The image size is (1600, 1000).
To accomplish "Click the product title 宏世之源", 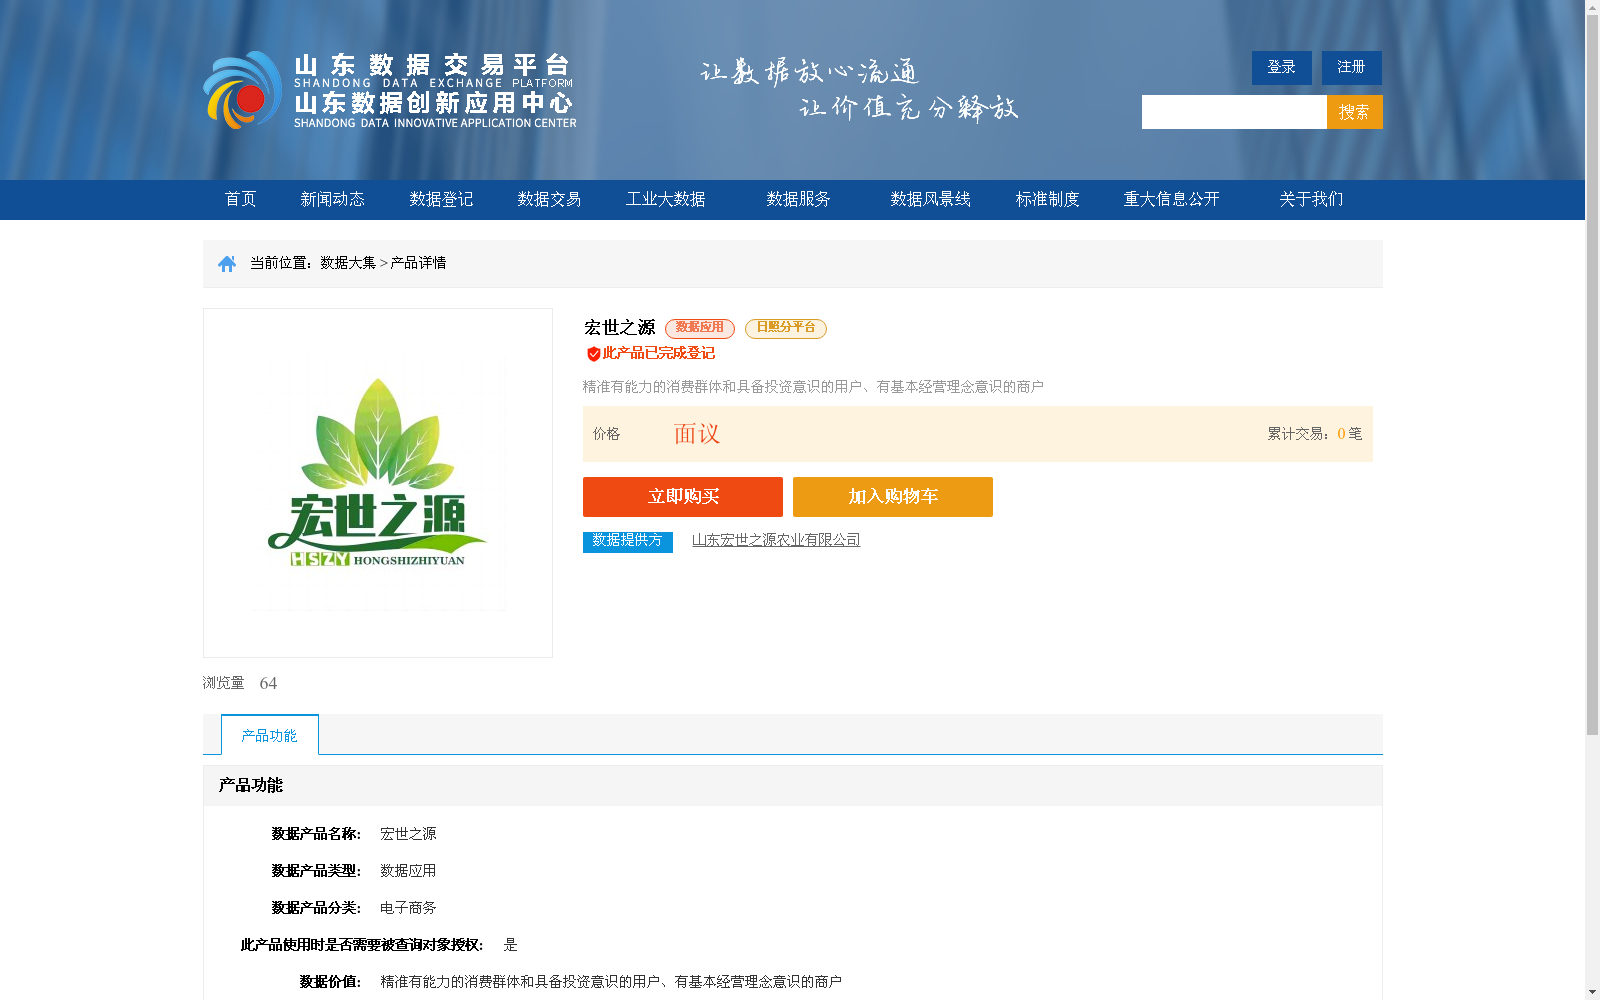I will tap(620, 328).
